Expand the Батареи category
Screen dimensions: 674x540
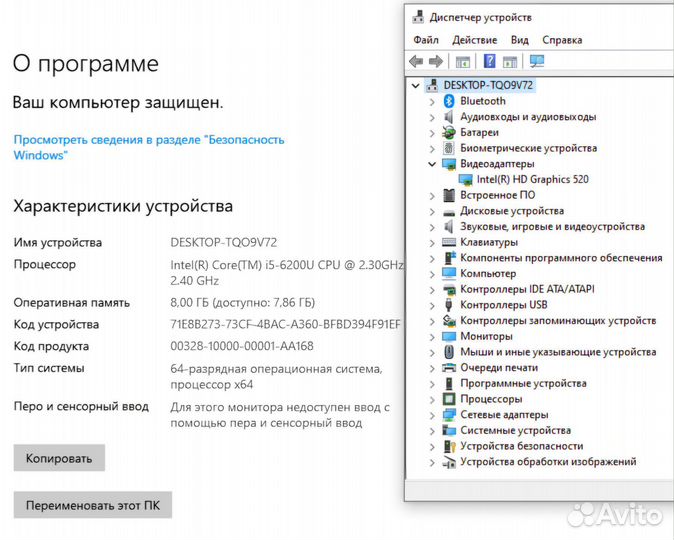432,133
